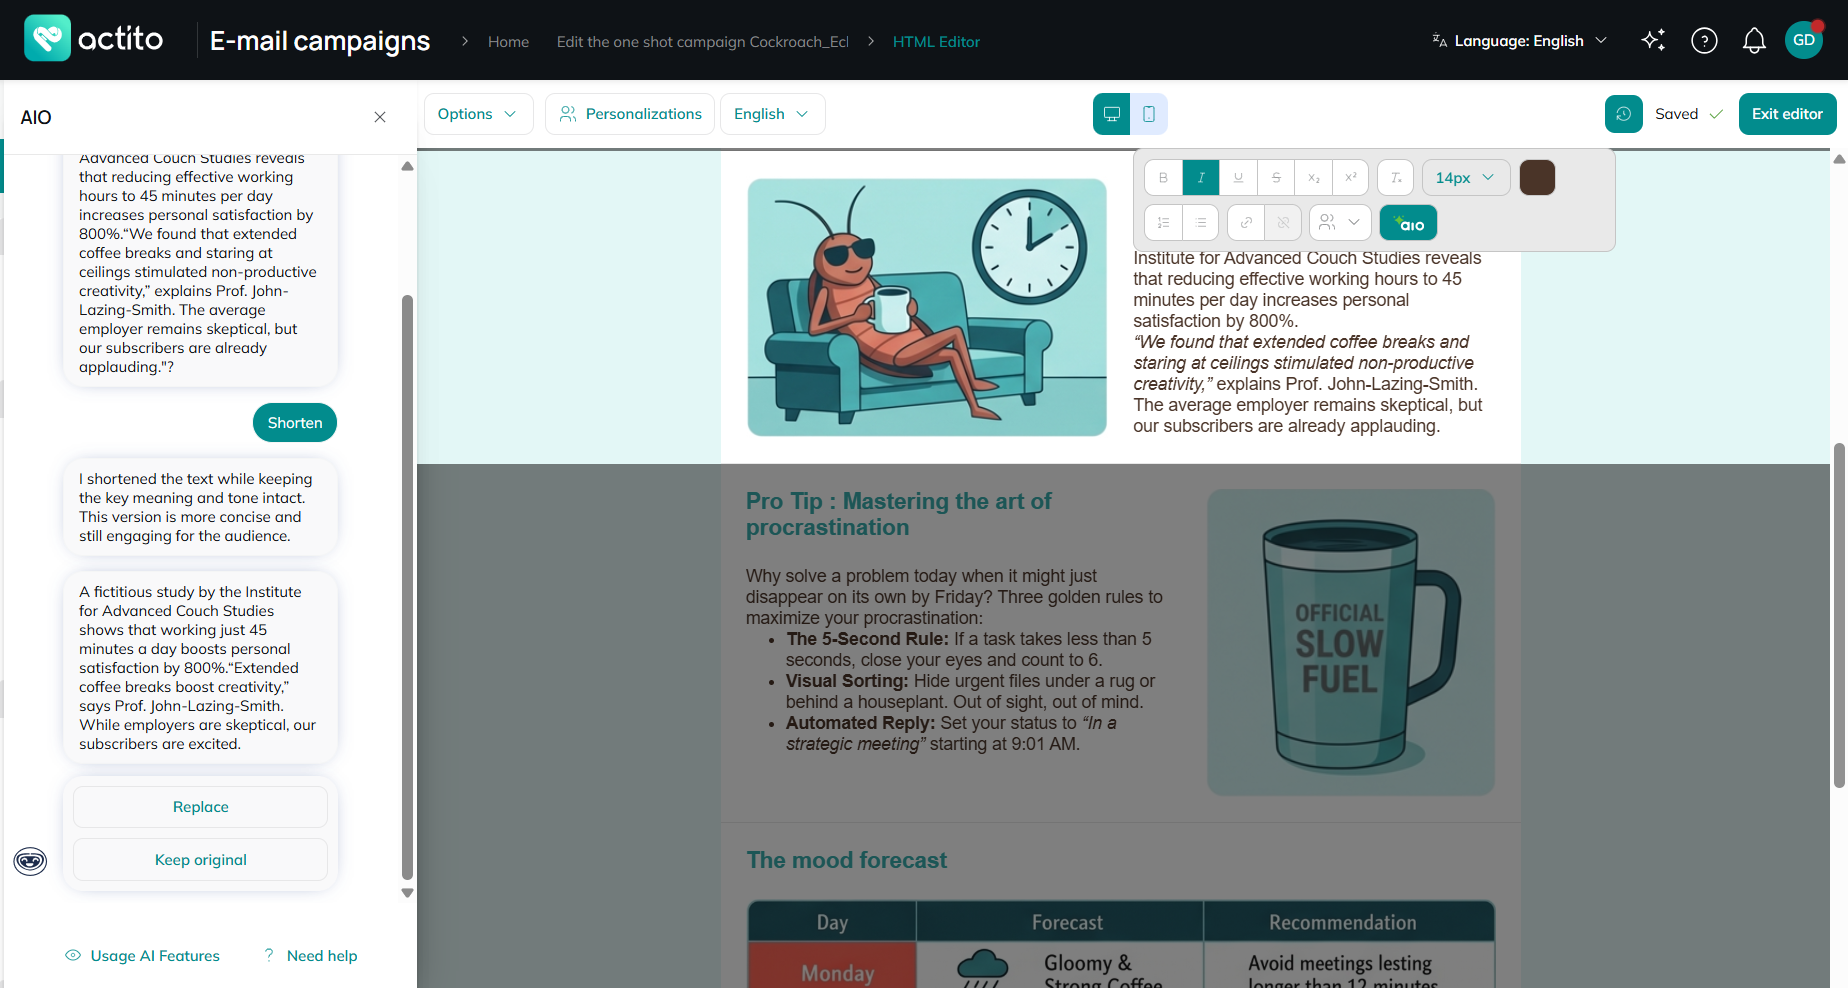Select the cockroach on couch image
Screen dimensions: 1848x988
click(x=927, y=307)
